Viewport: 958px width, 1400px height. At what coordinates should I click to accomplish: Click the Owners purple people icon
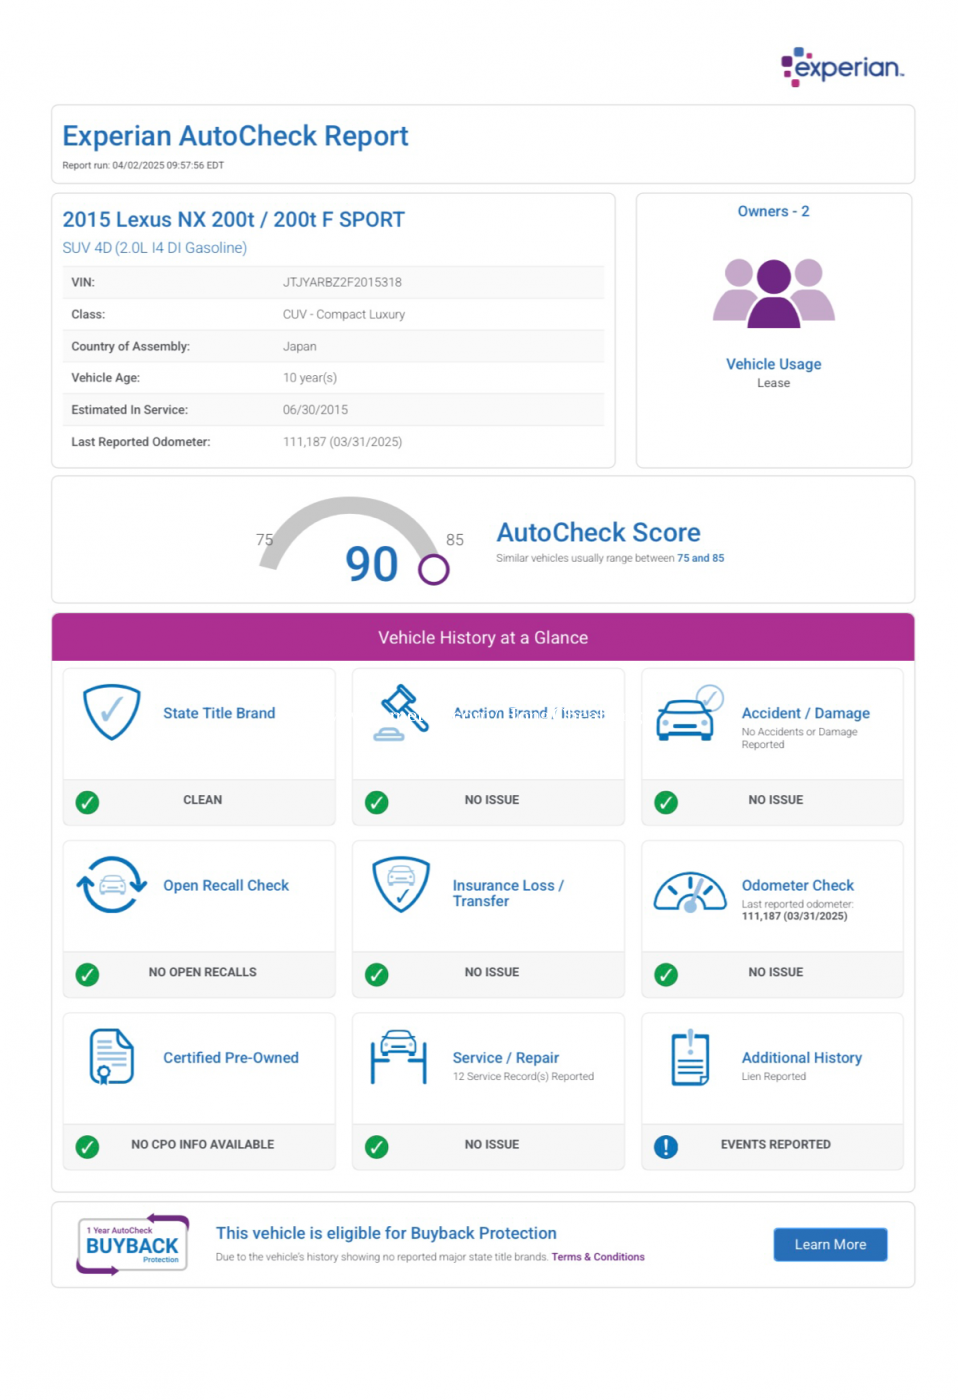pyautogui.click(x=773, y=292)
